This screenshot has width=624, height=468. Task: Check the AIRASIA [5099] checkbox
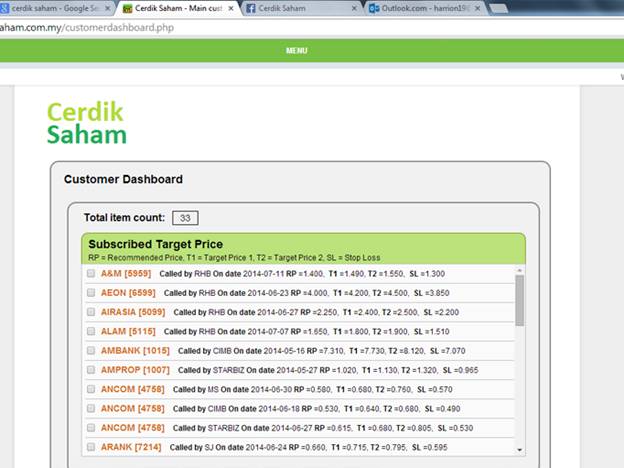(91, 312)
